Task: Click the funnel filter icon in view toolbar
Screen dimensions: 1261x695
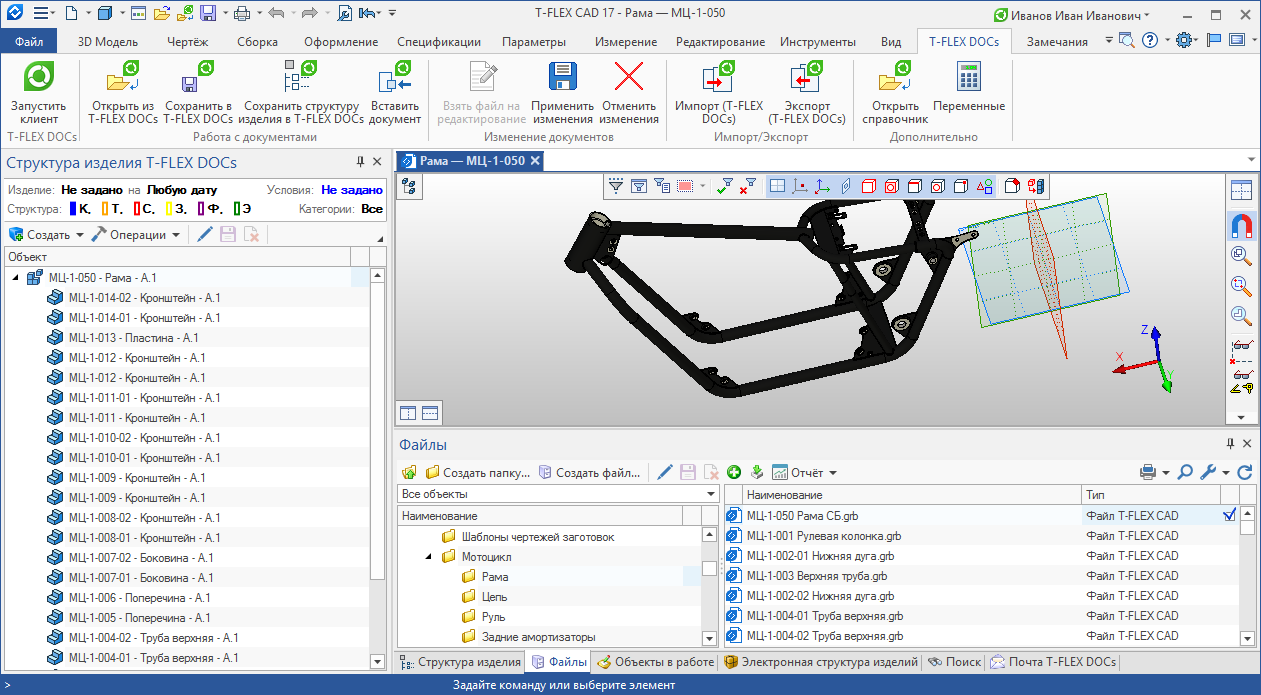Action: click(x=616, y=186)
